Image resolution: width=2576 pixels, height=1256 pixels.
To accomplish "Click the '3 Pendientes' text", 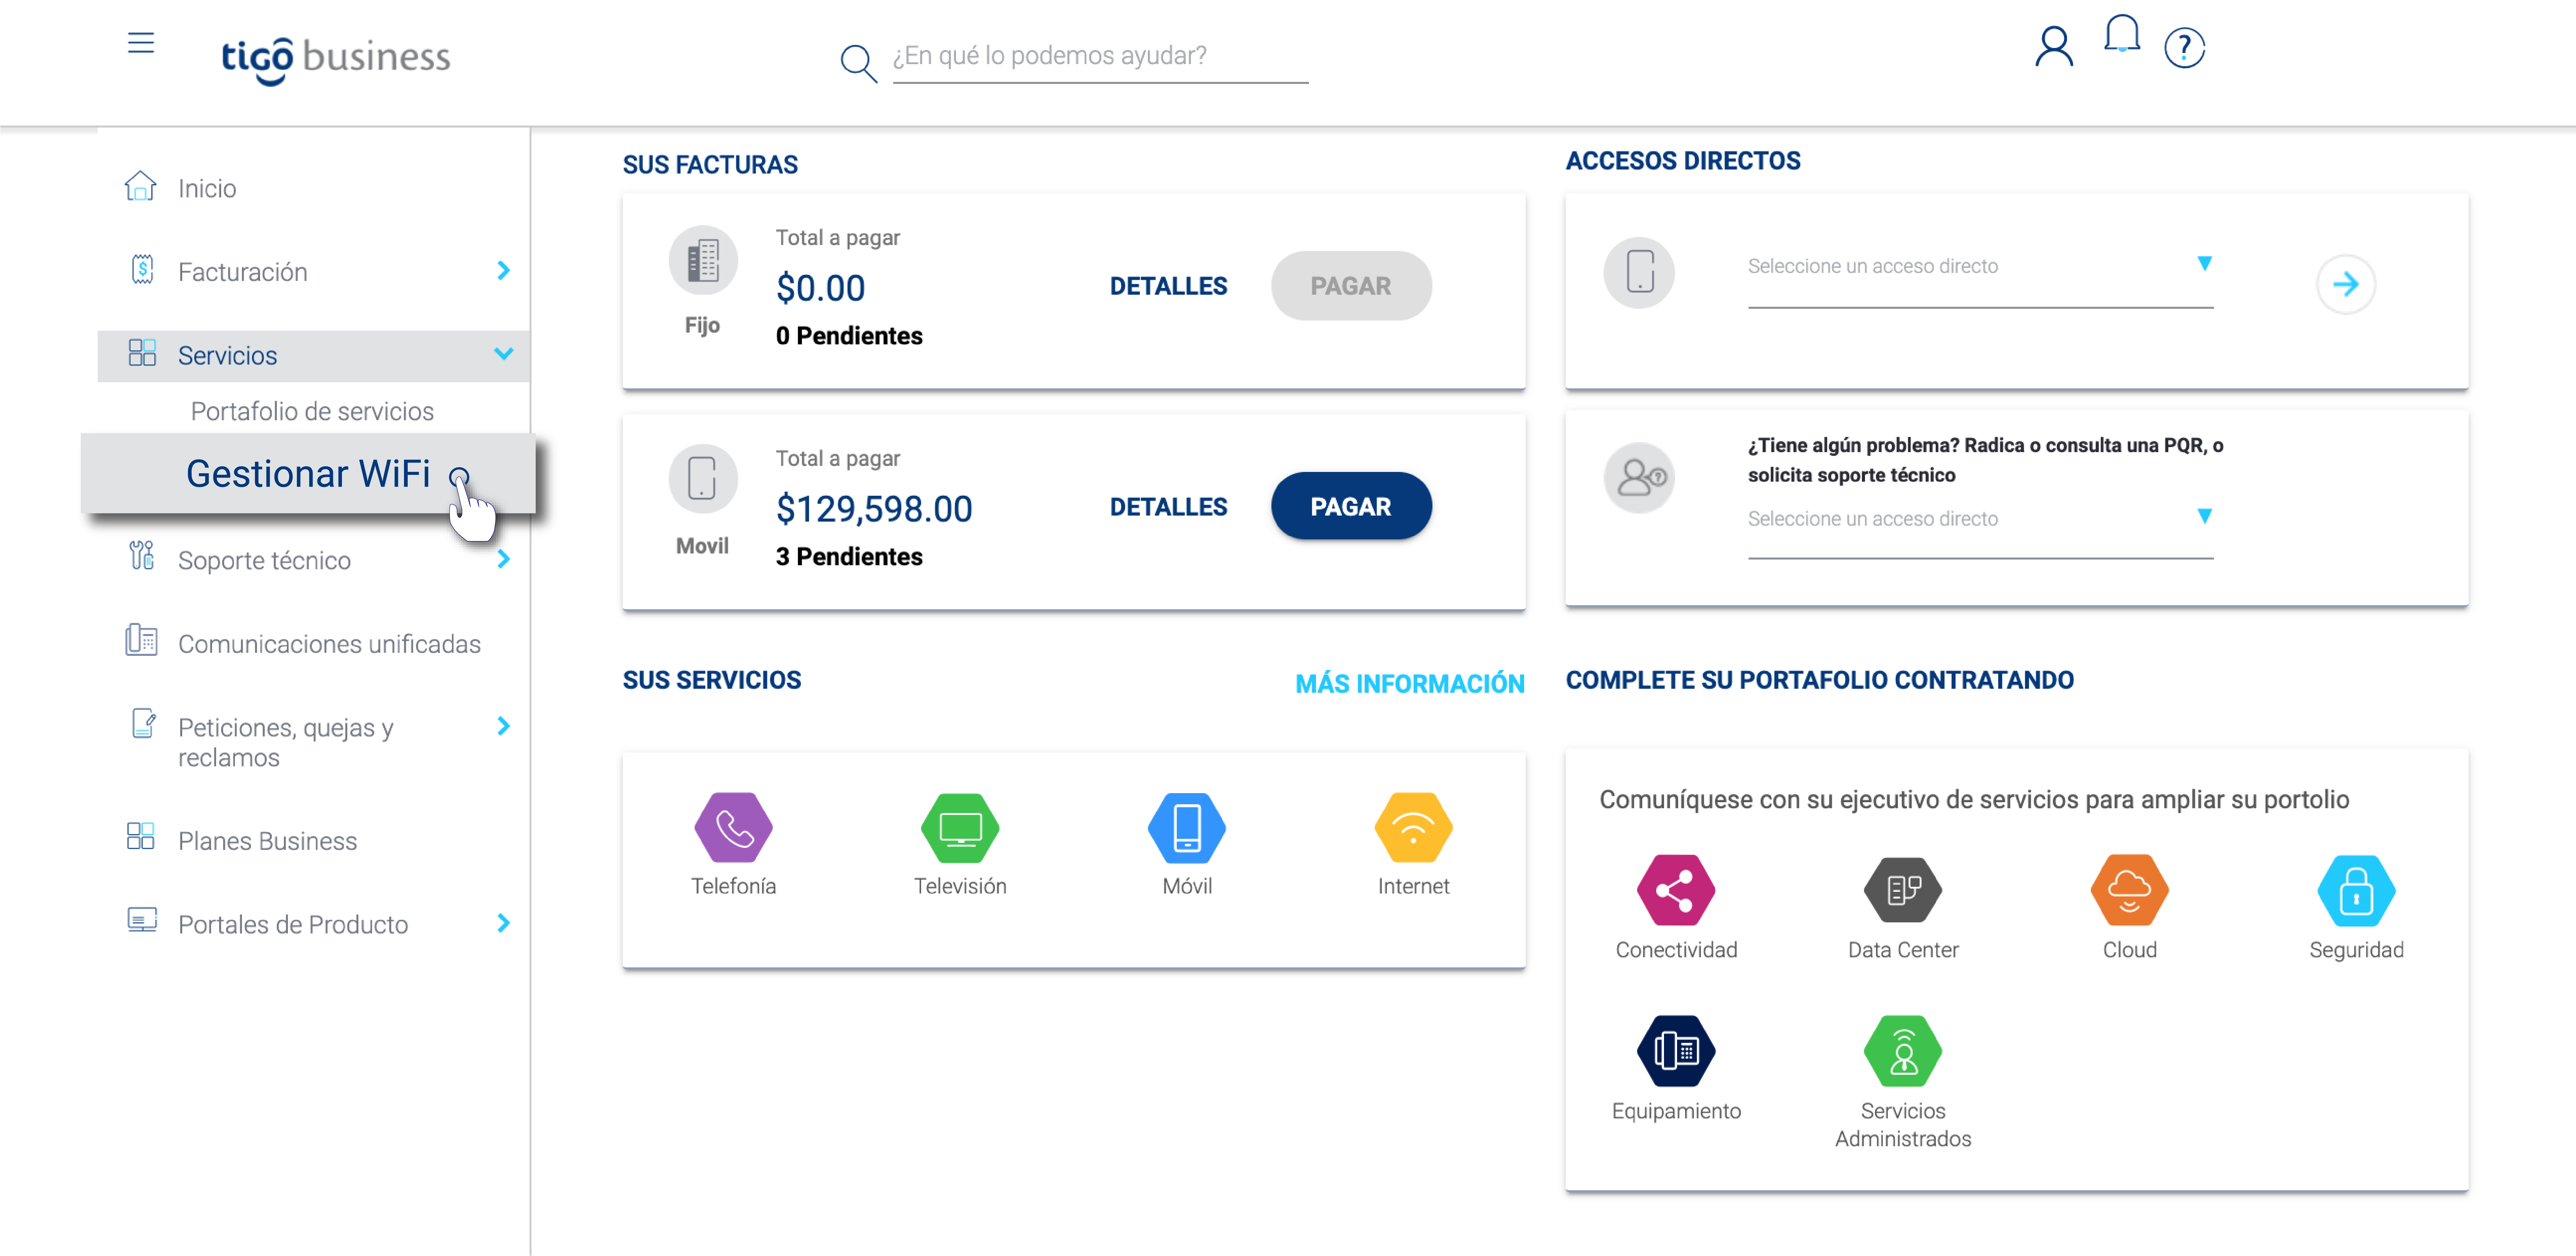I will 849,557.
